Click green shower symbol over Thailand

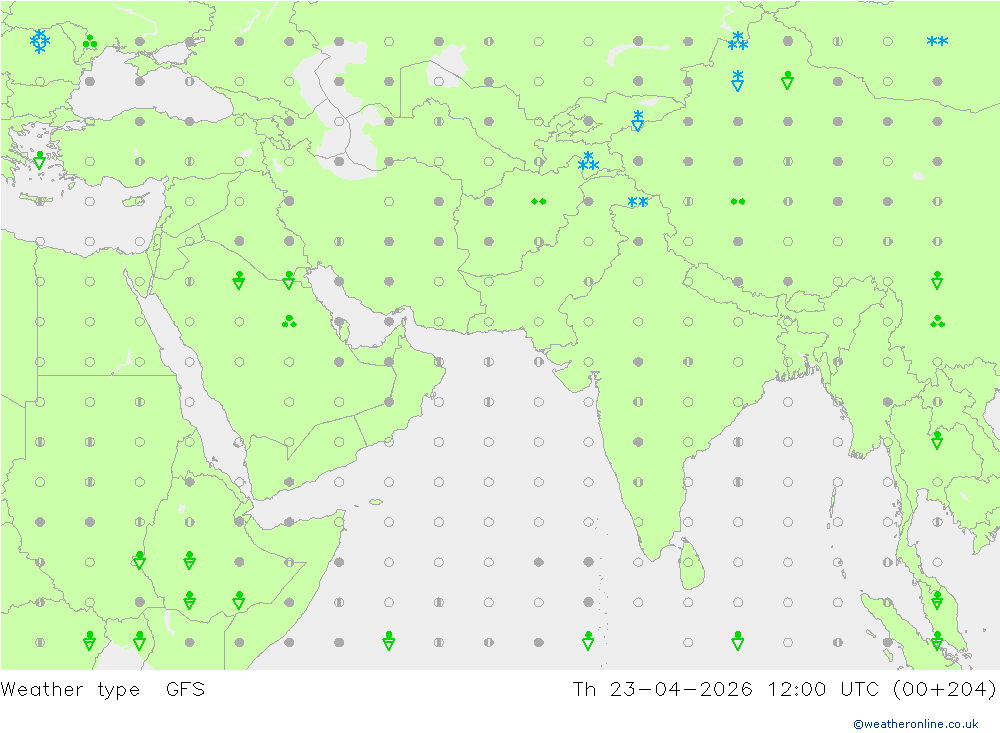coord(938,440)
